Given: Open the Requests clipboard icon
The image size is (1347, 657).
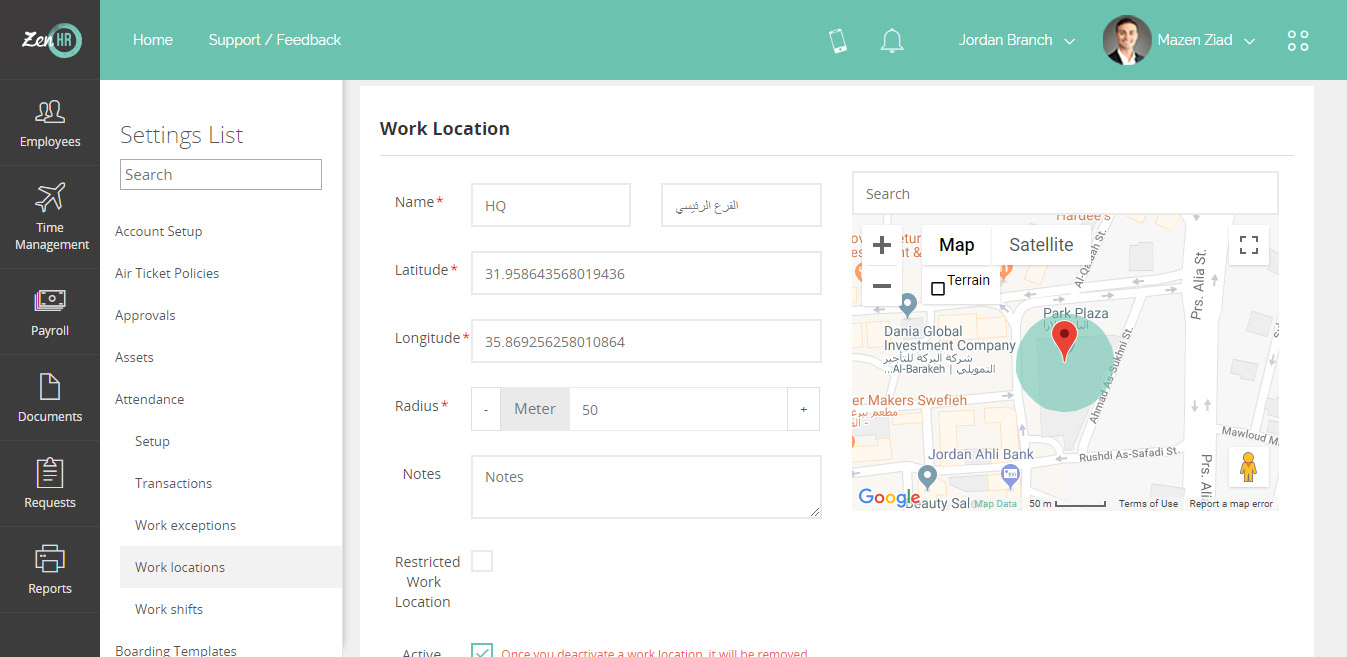Looking at the screenshot, I should (x=49, y=472).
